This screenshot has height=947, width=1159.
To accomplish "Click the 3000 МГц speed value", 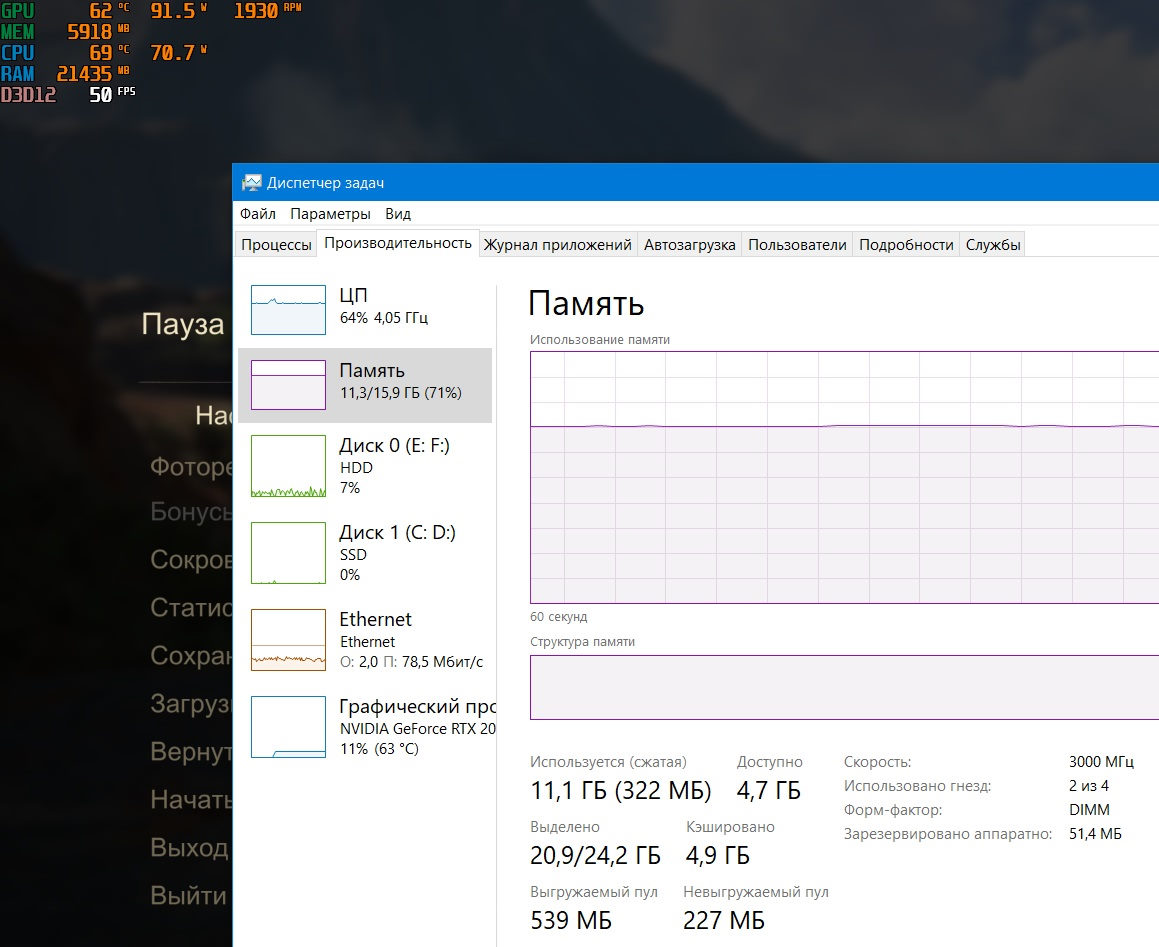I will (1101, 761).
